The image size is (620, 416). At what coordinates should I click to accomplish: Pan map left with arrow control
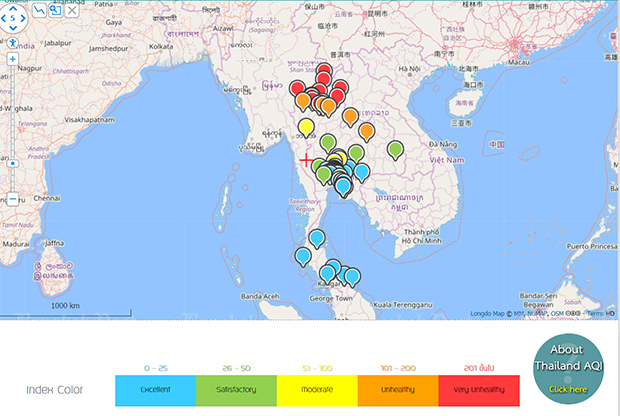point(5,18)
